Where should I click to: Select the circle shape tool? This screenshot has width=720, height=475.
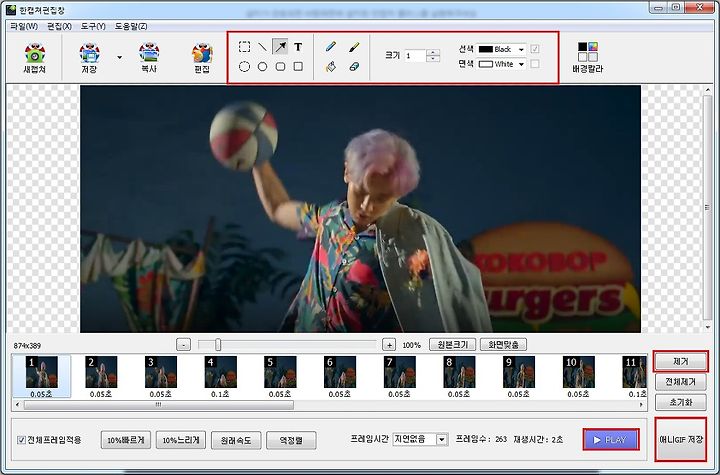(262, 67)
